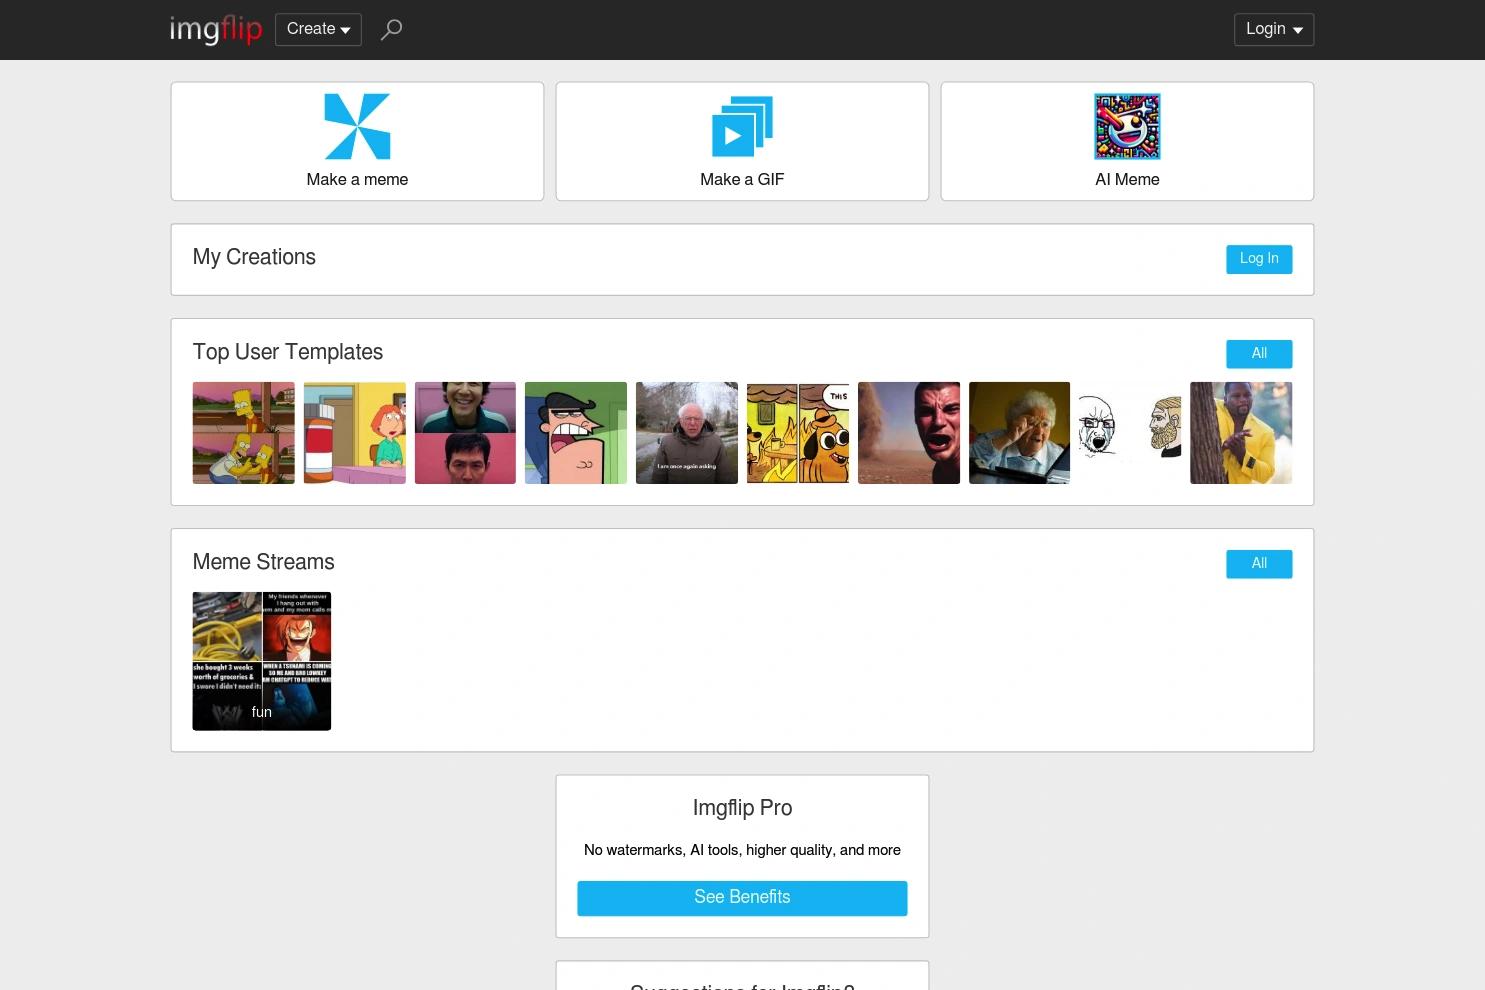Open the Create dropdown menu
The width and height of the screenshot is (1485, 990).
coord(318,29)
